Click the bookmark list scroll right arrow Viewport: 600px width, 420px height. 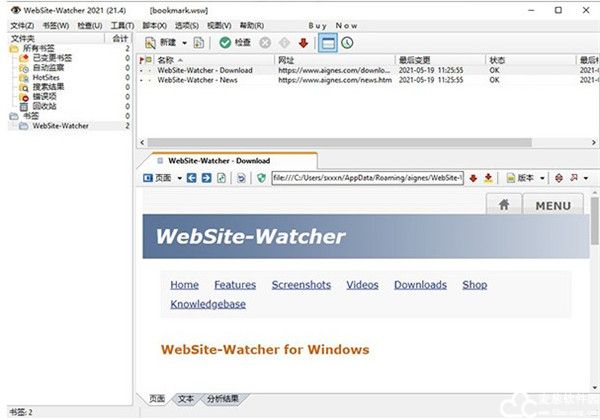pos(593,142)
